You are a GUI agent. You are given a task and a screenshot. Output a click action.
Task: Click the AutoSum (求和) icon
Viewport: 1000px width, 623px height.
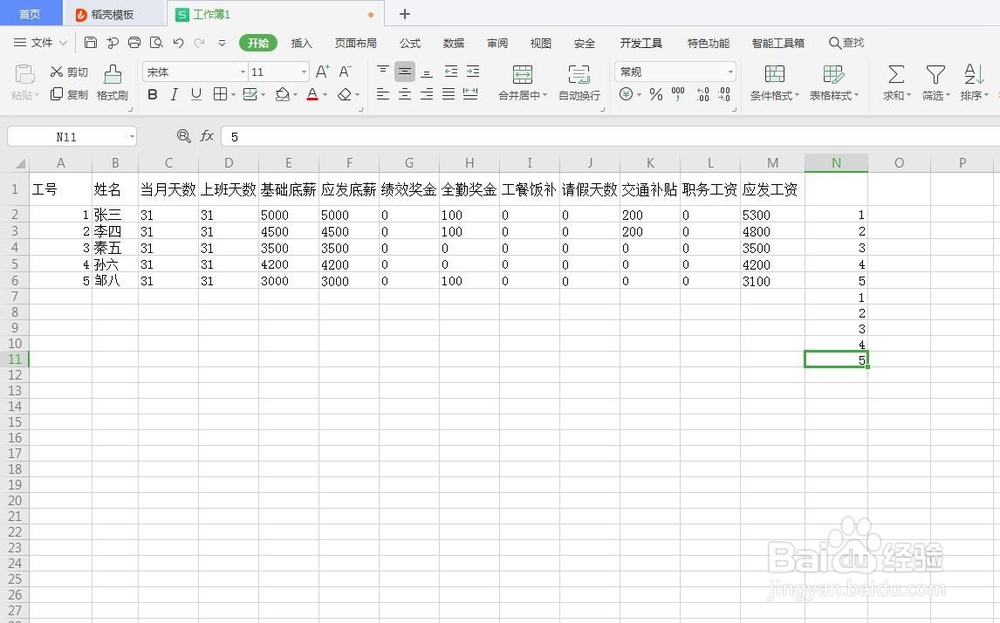895,80
